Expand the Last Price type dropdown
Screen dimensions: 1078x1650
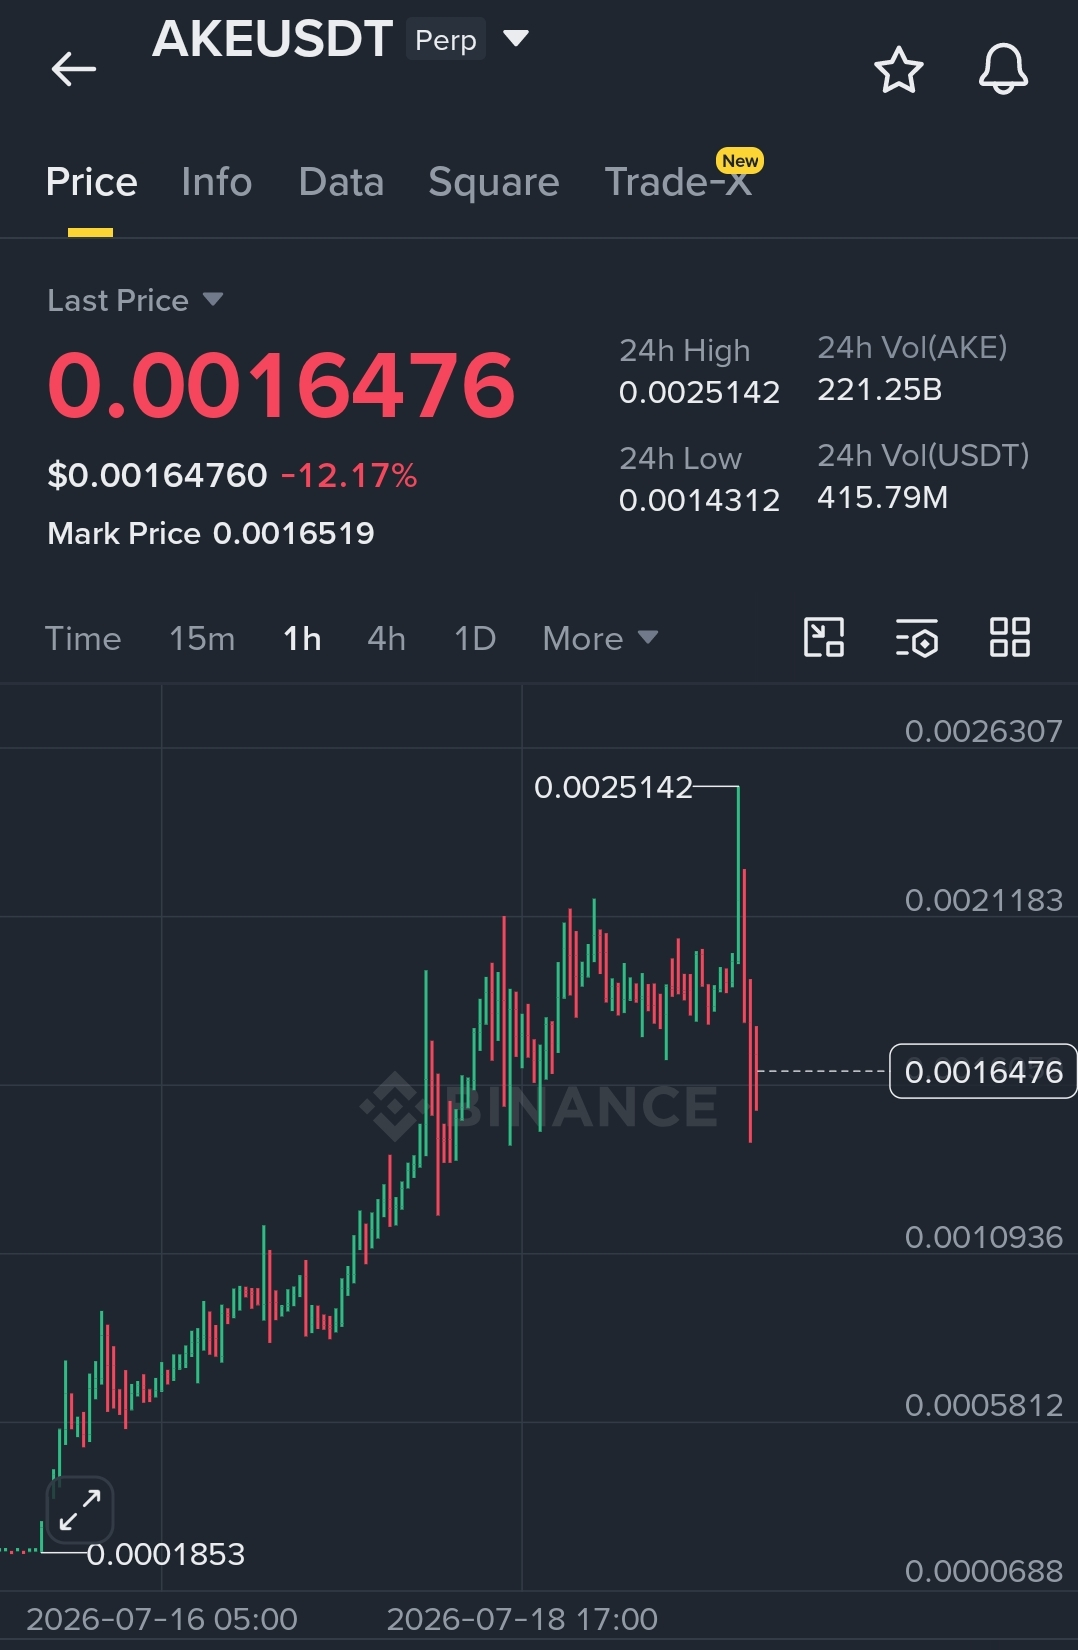click(x=212, y=299)
